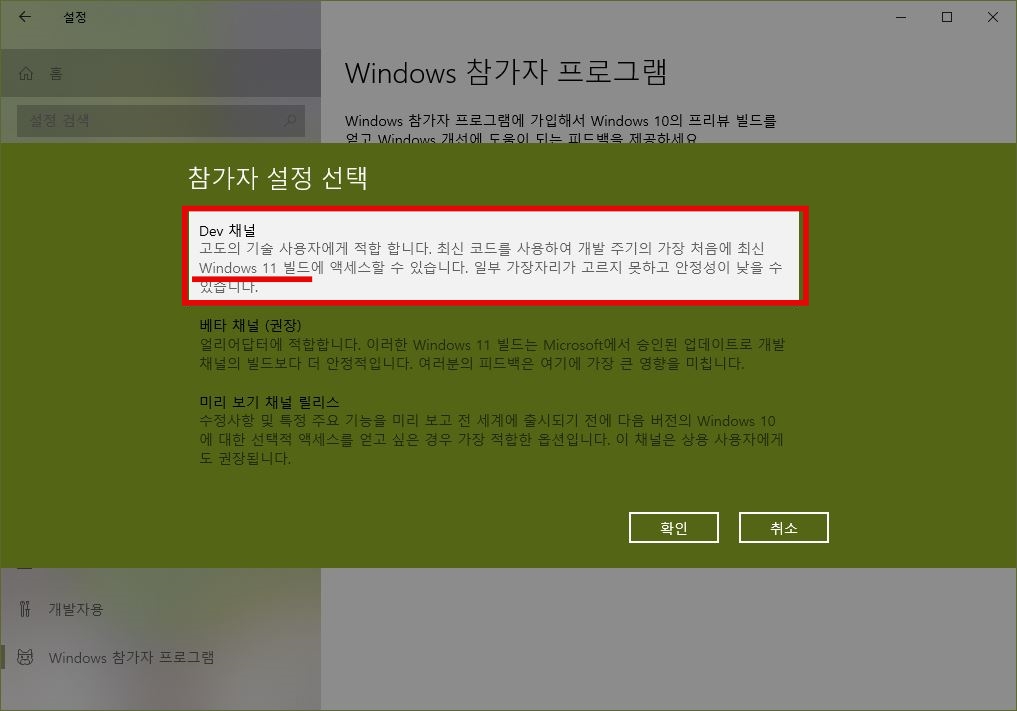Click the search magnifier icon
This screenshot has width=1017, height=711.
point(290,121)
